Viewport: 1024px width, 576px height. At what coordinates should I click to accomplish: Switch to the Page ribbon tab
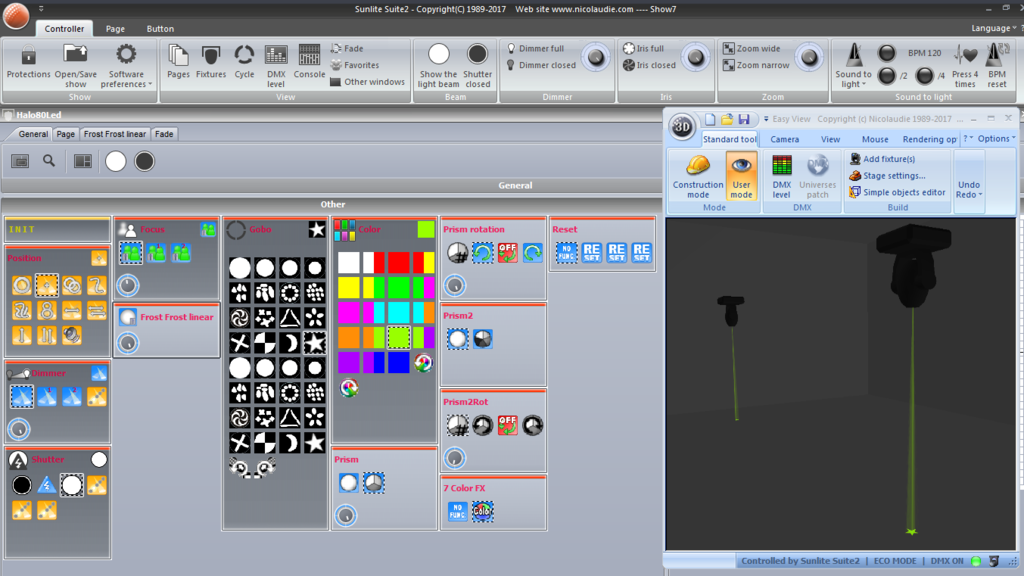click(x=115, y=29)
